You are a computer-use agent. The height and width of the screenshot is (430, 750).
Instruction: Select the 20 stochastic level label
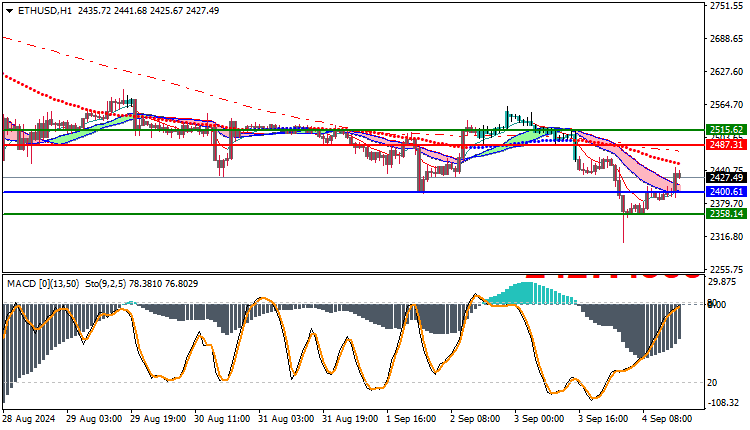coord(712,383)
